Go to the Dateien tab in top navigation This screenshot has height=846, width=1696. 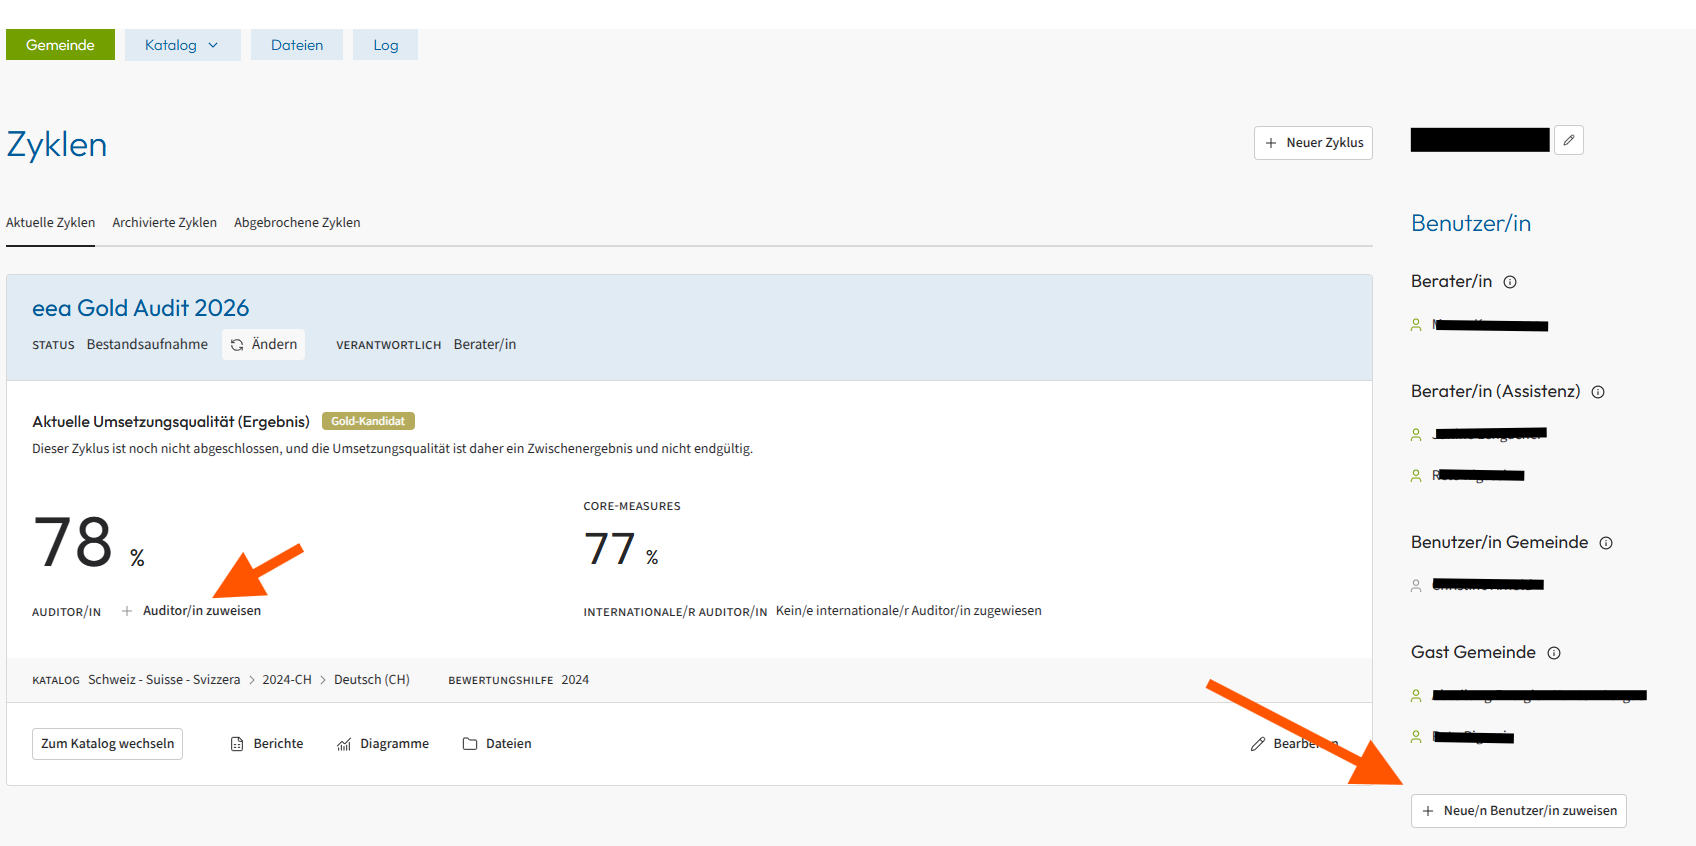[x=297, y=45]
